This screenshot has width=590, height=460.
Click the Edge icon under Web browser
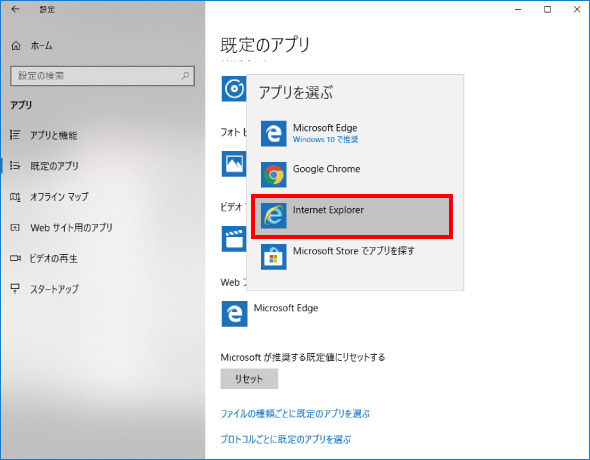click(x=234, y=314)
